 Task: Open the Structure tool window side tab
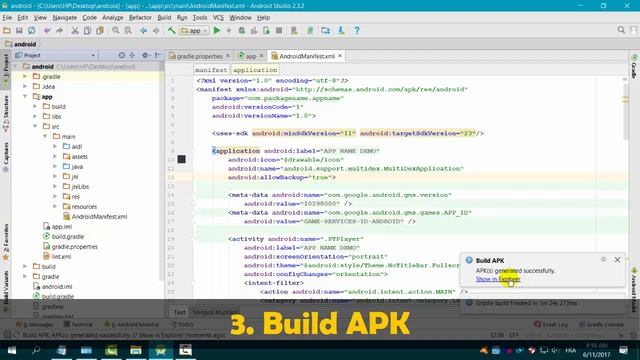pos(6,113)
